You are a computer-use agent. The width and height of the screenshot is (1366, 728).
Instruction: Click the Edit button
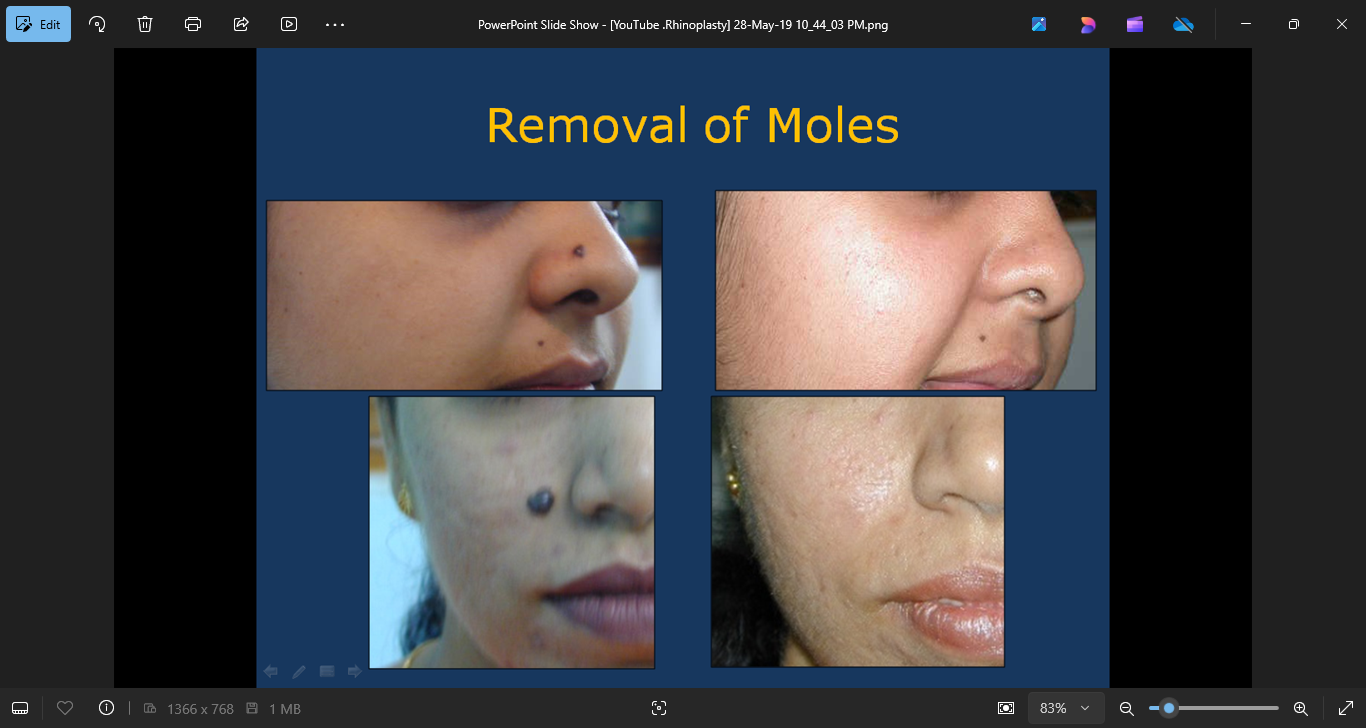(39, 24)
